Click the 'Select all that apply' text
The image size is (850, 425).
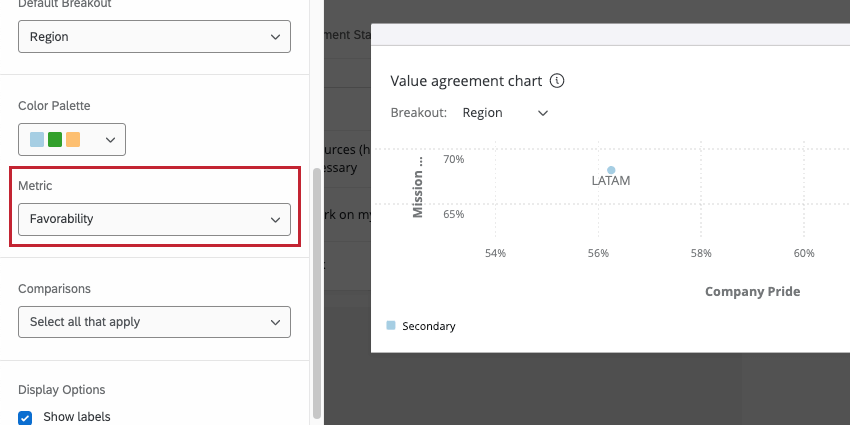(85, 322)
